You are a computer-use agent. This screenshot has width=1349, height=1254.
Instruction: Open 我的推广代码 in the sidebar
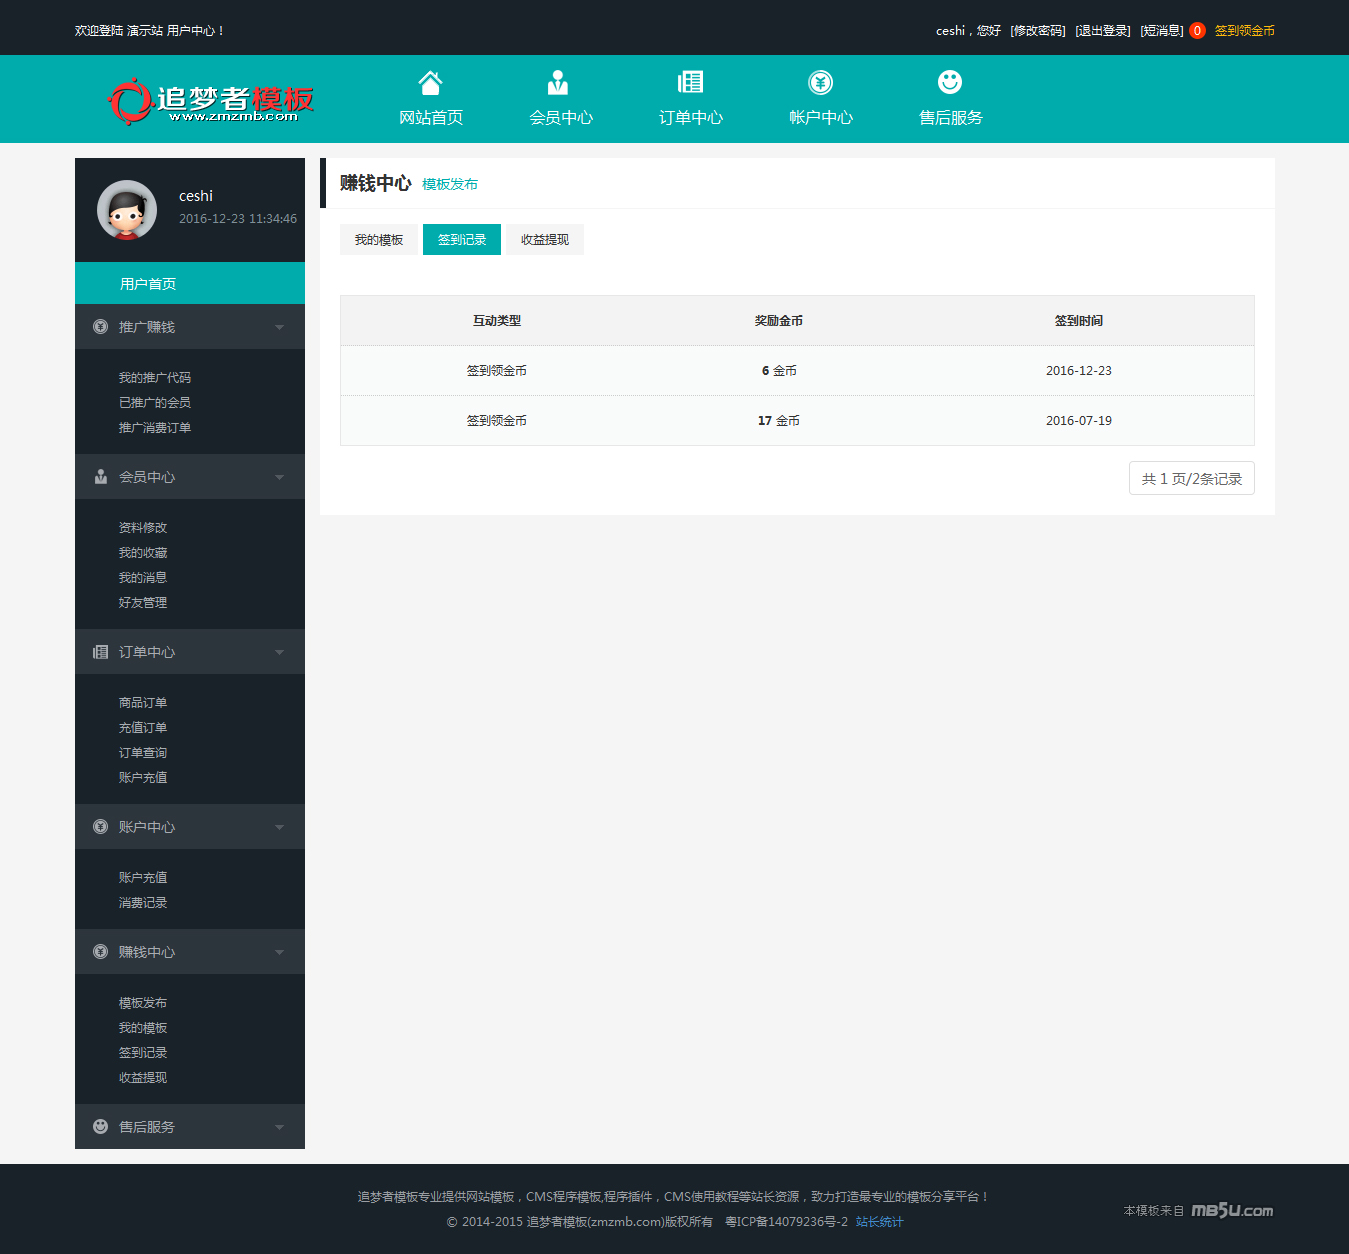pos(155,378)
